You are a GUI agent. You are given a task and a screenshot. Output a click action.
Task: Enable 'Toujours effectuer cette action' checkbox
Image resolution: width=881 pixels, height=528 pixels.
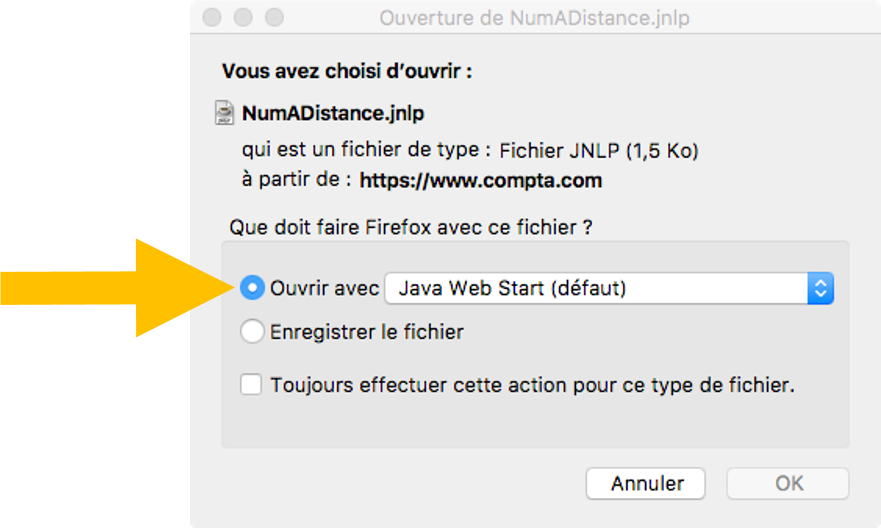pos(252,385)
